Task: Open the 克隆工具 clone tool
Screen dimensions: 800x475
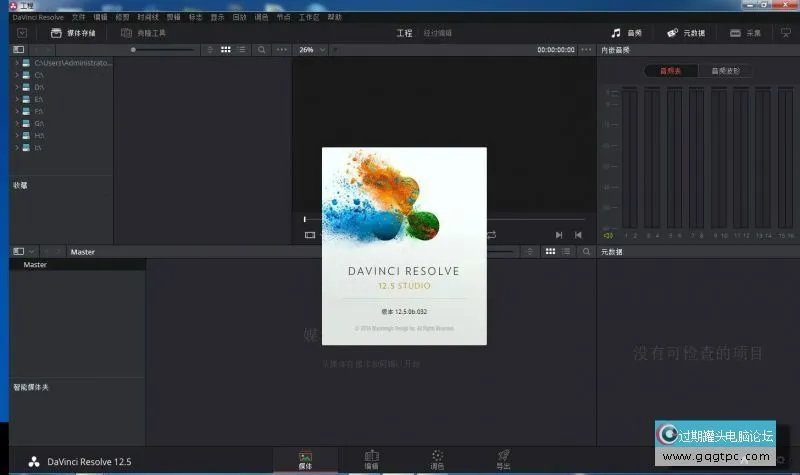Action: tap(144, 33)
